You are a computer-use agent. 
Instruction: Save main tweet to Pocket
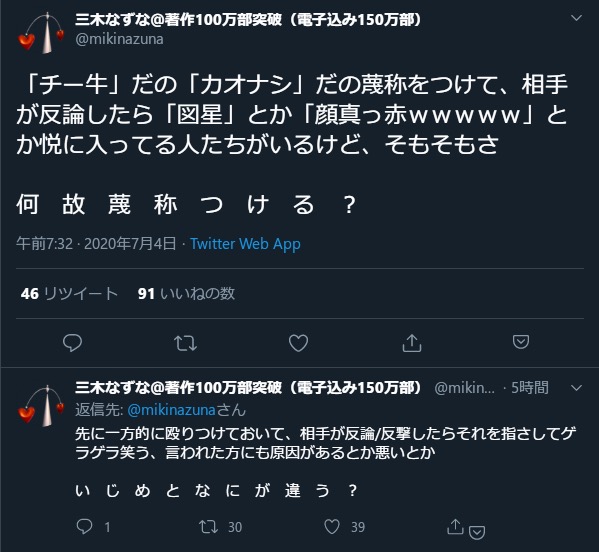coord(521,342)
